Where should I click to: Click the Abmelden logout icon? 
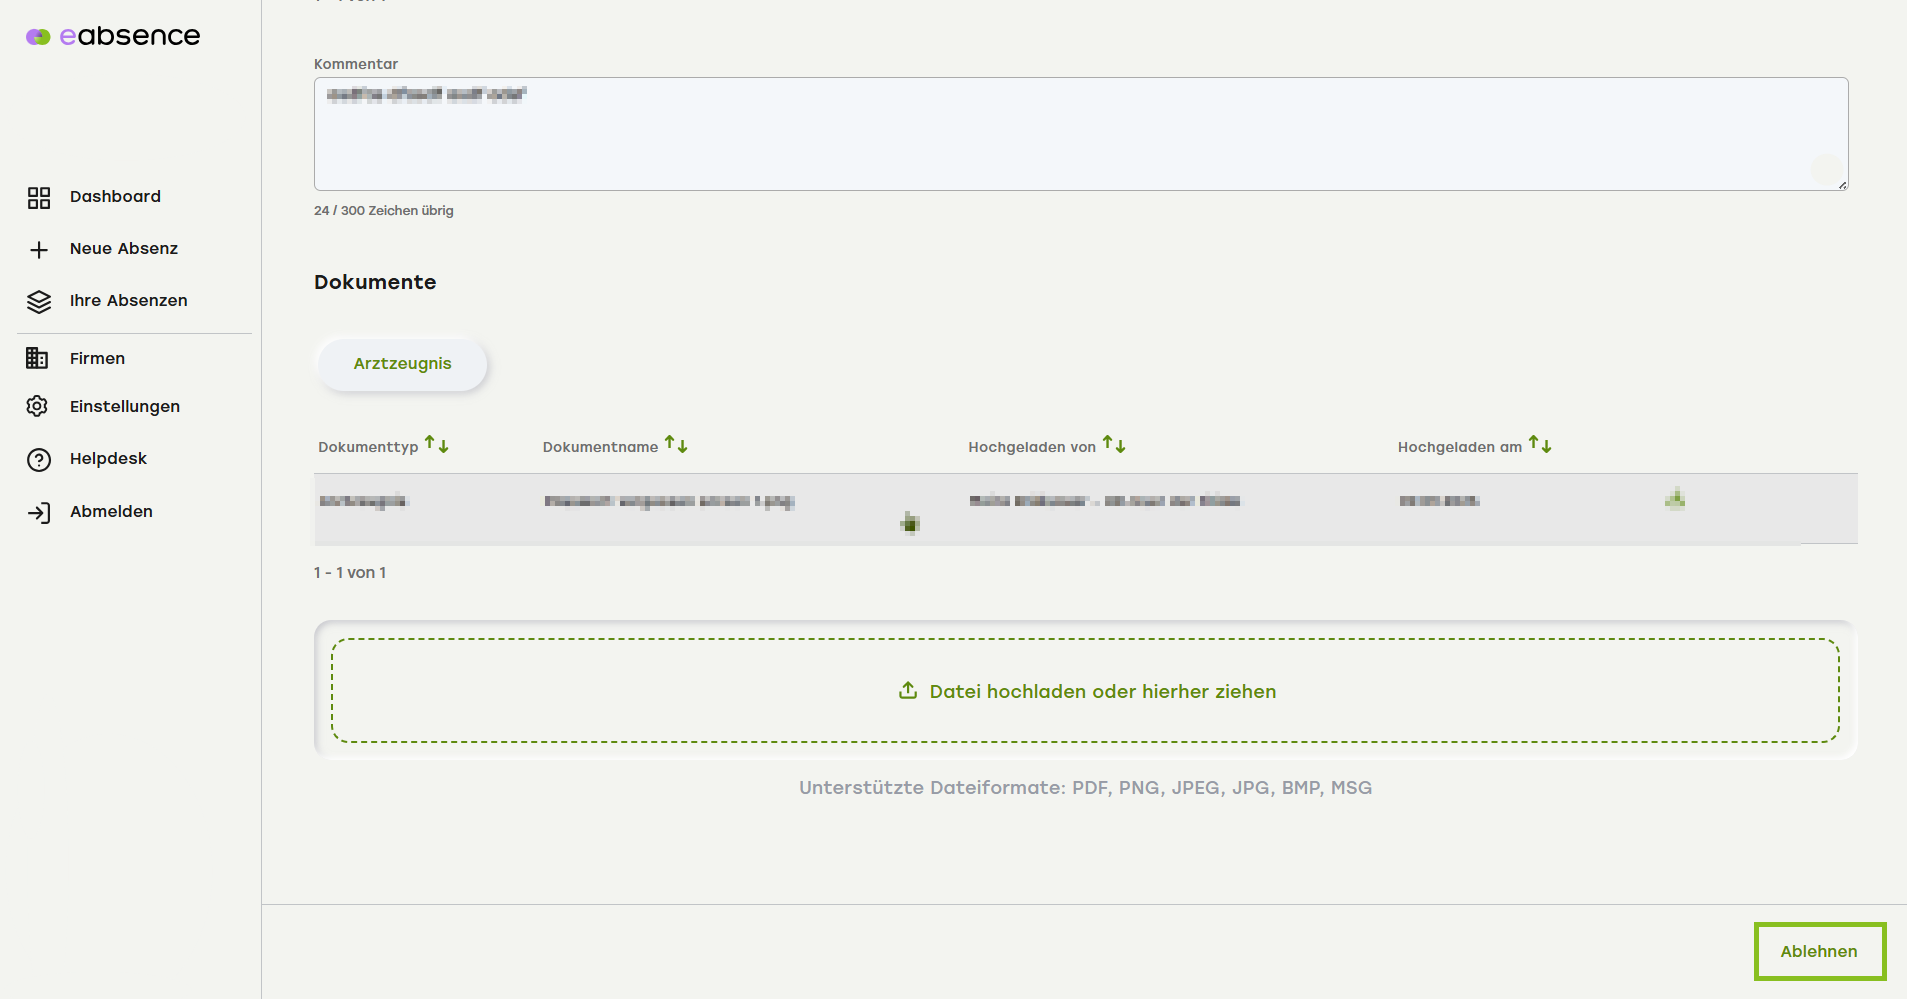[x=39, y=513]
